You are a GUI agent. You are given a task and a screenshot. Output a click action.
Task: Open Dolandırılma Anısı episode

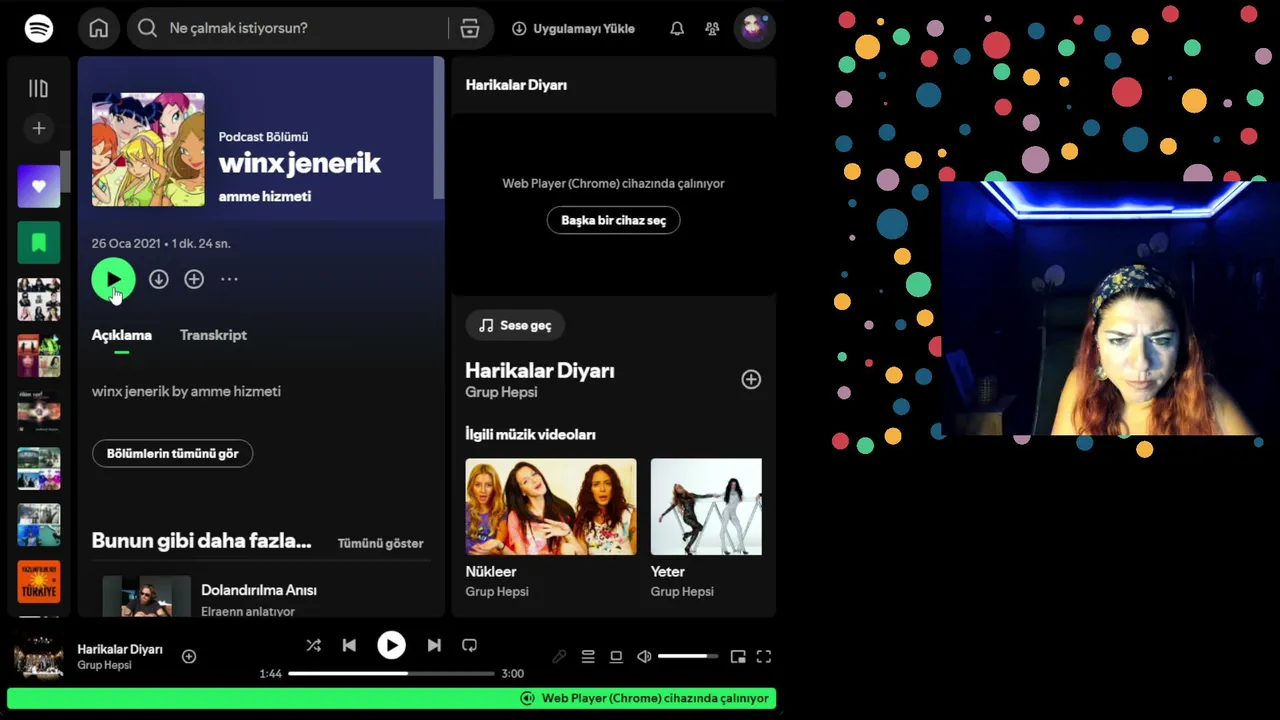tap(259, 590)
